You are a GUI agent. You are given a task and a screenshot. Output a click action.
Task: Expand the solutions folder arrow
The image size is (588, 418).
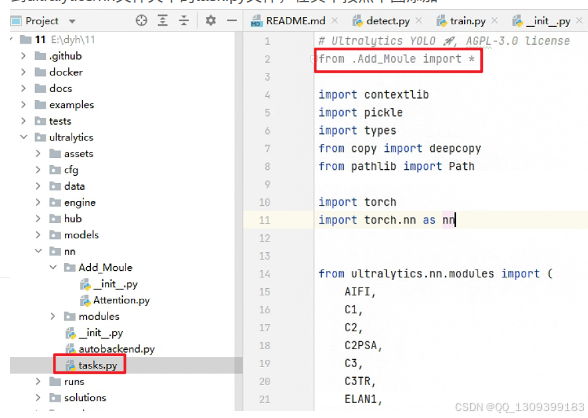pos(38,398)
